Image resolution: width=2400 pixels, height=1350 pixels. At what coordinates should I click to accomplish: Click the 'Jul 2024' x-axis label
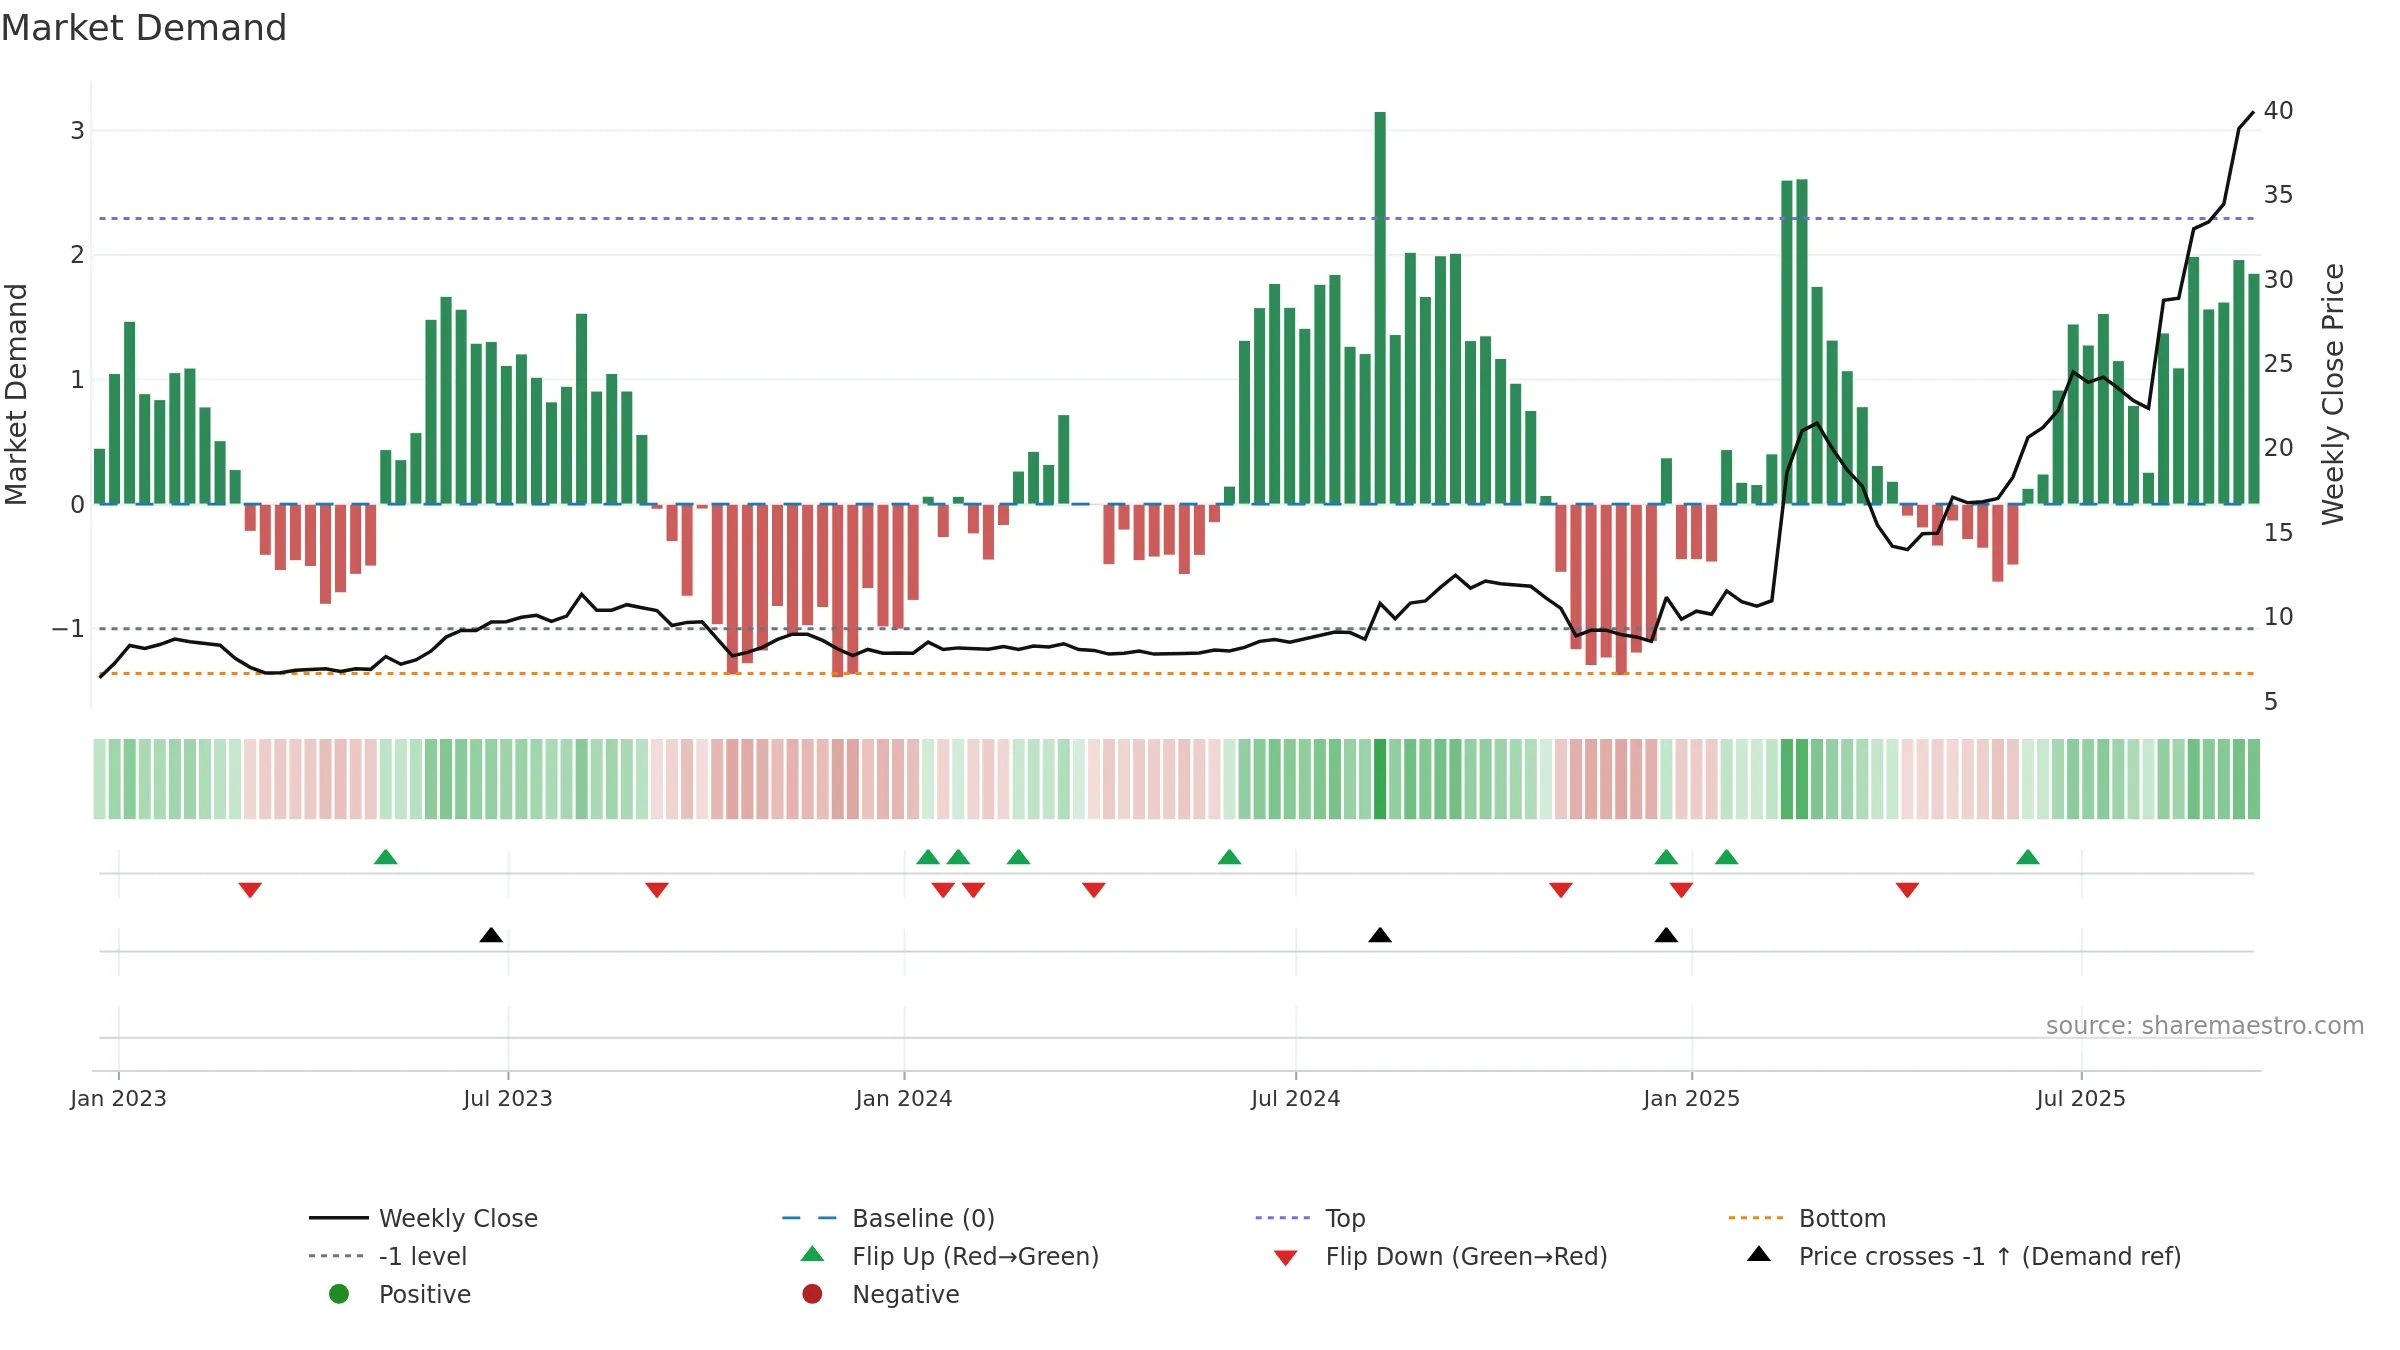(x=1295, y=1098)
